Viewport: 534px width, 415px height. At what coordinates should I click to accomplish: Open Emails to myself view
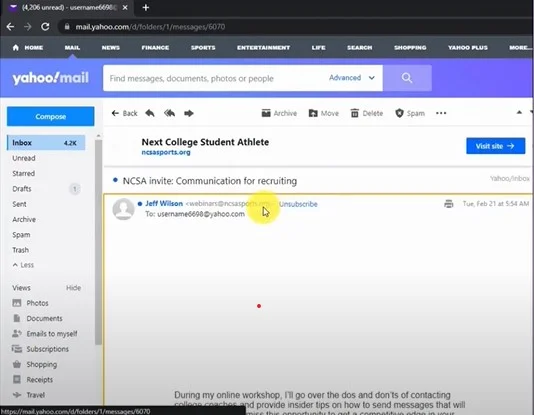click(45, 334)
